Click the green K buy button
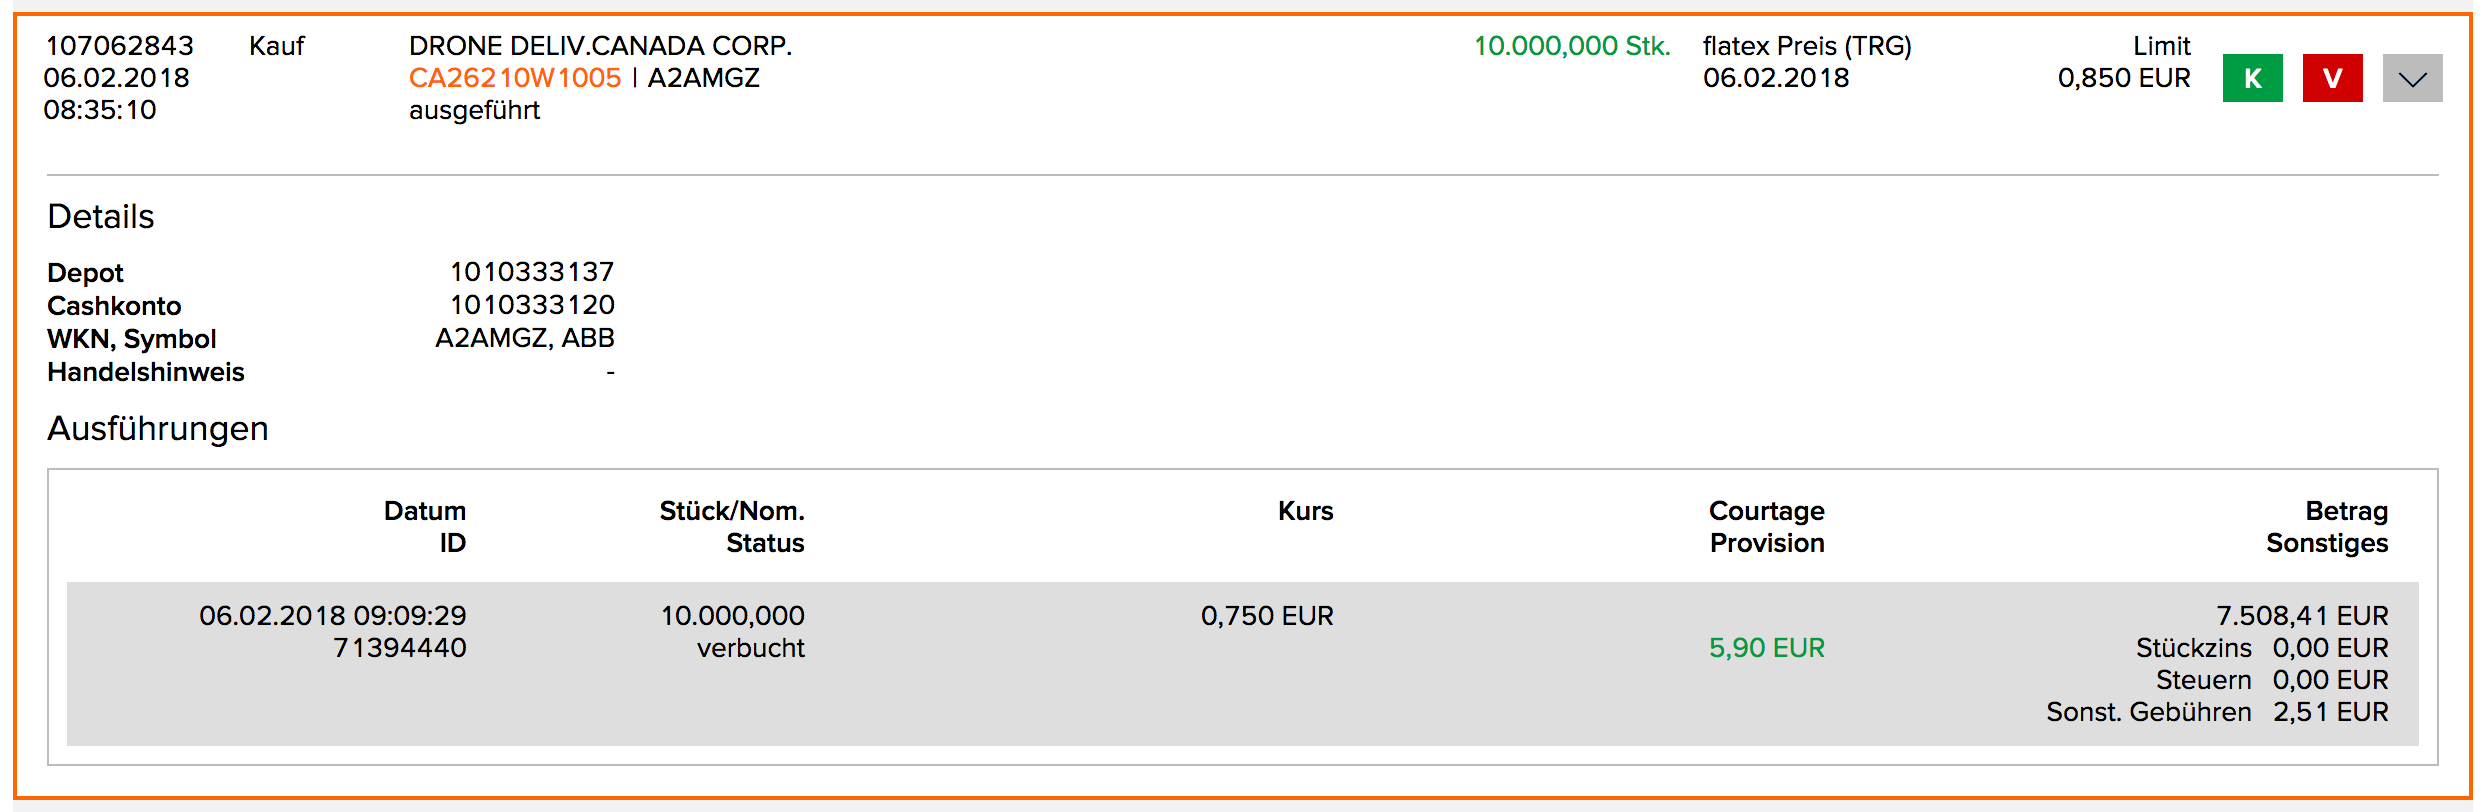 (2252, 78)
